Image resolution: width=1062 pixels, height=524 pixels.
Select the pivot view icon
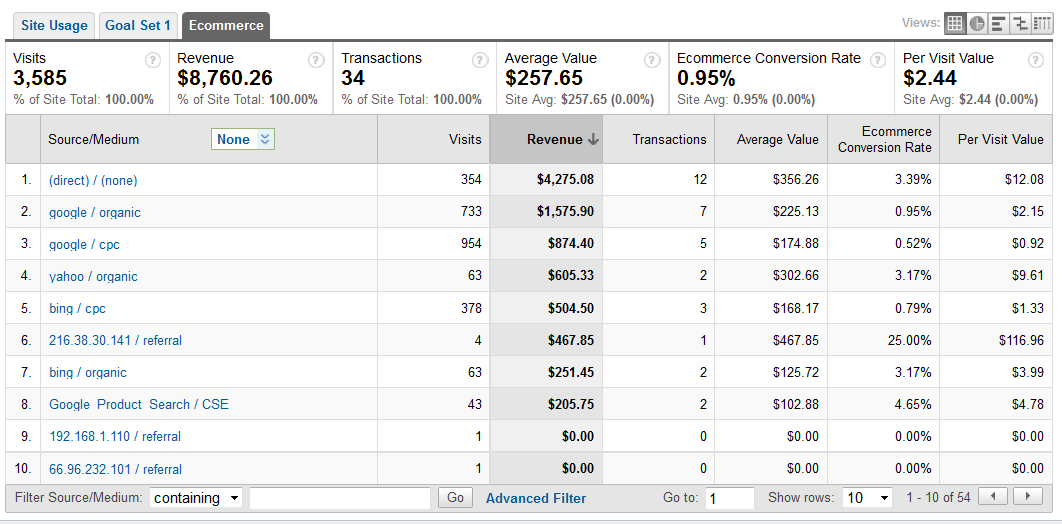point(1042,23)
